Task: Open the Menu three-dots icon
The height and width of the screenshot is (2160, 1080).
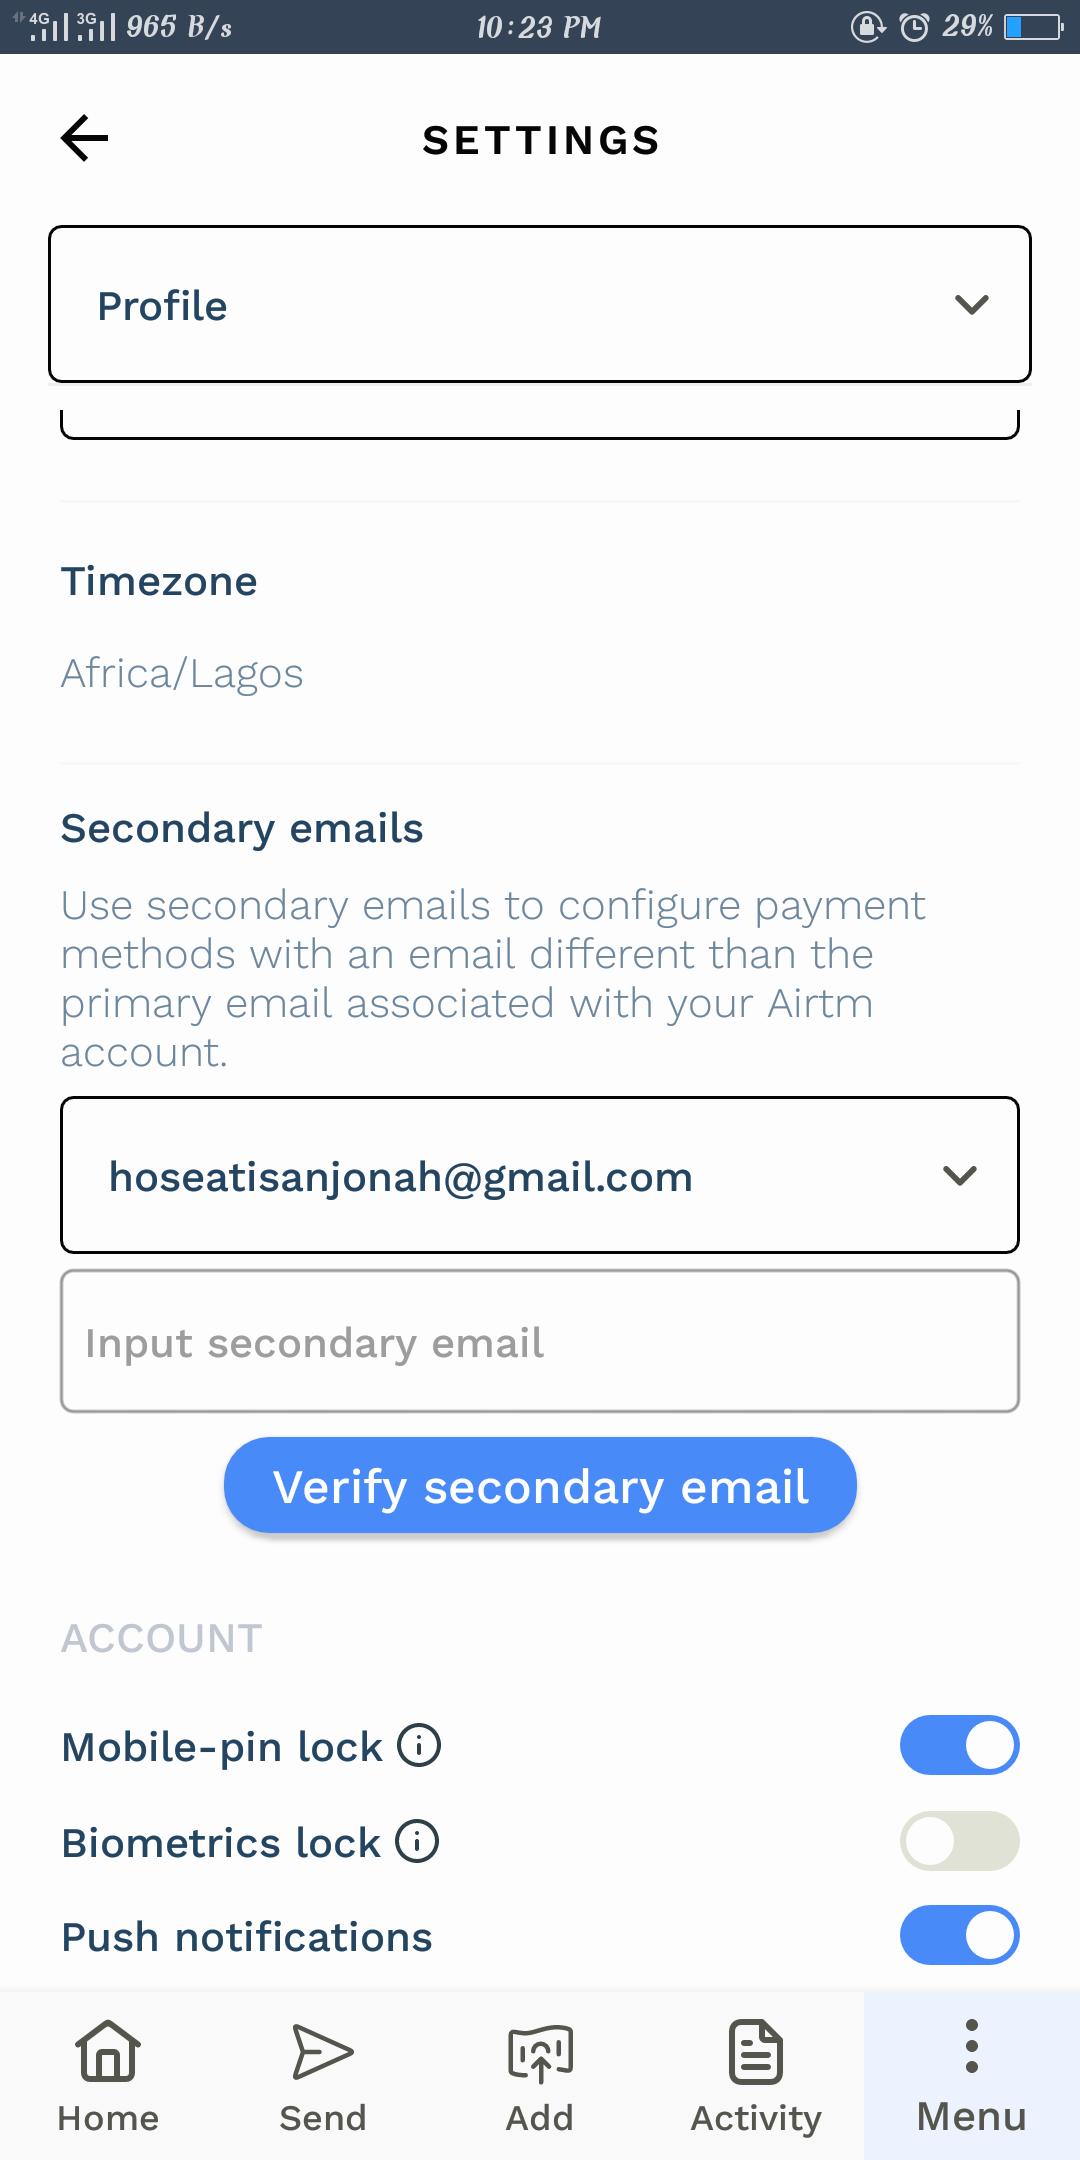Action: [x=972, y=2046]
